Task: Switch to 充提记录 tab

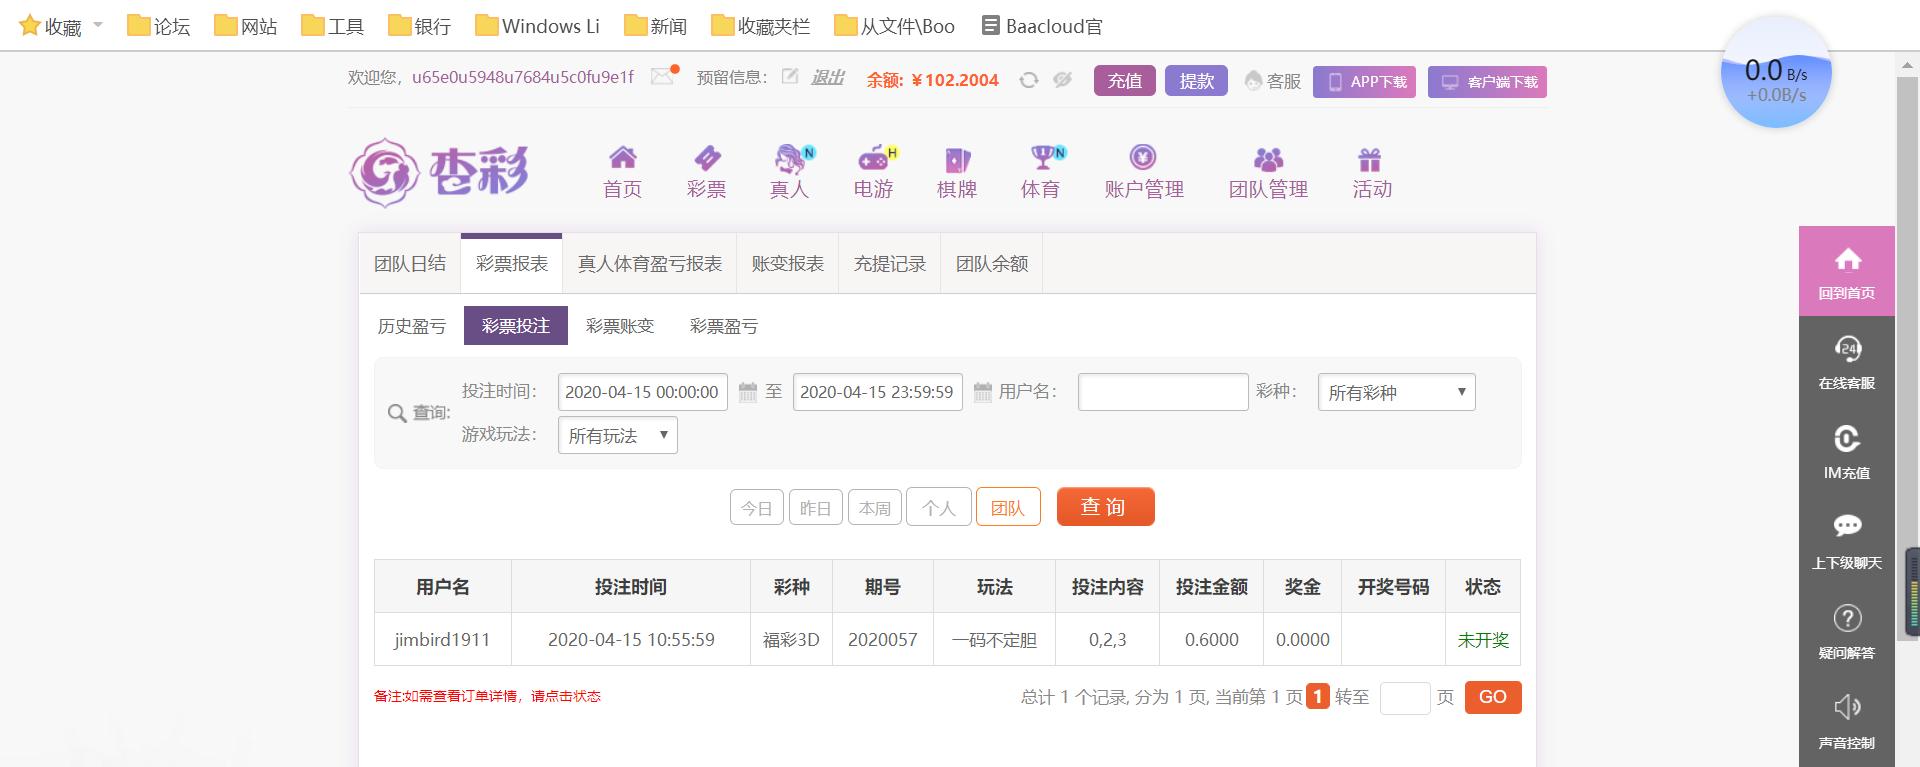Action: (890, 264)
